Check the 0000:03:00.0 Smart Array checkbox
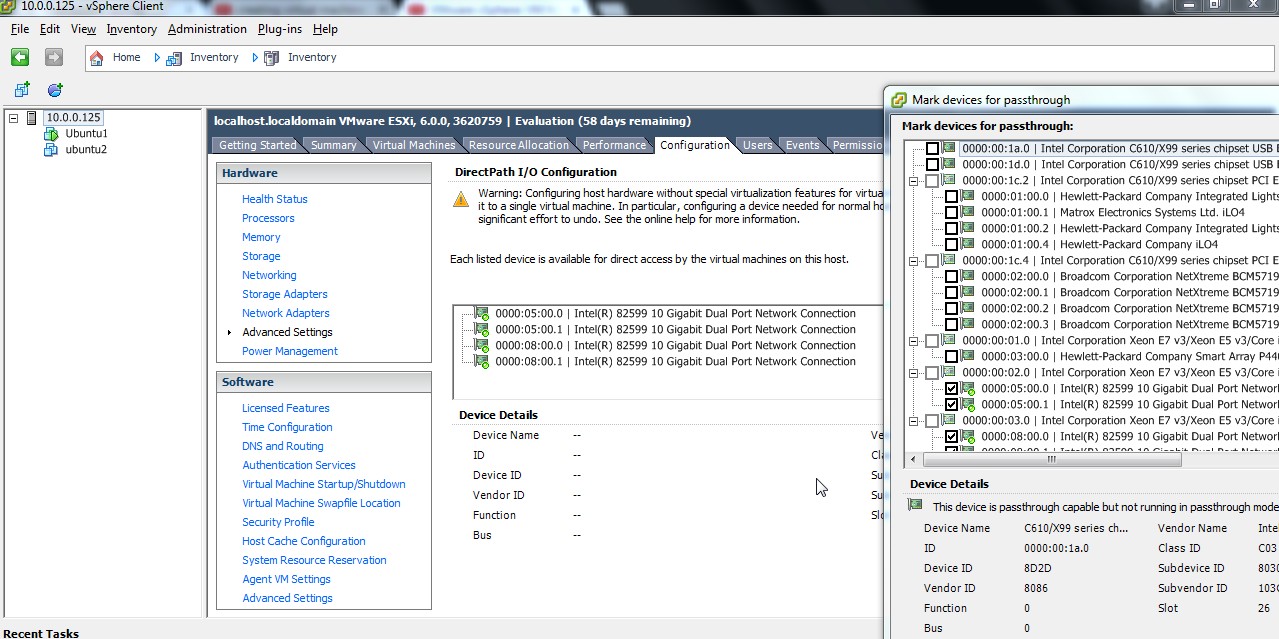This screenshot has height=639, width=1279. 951,356
